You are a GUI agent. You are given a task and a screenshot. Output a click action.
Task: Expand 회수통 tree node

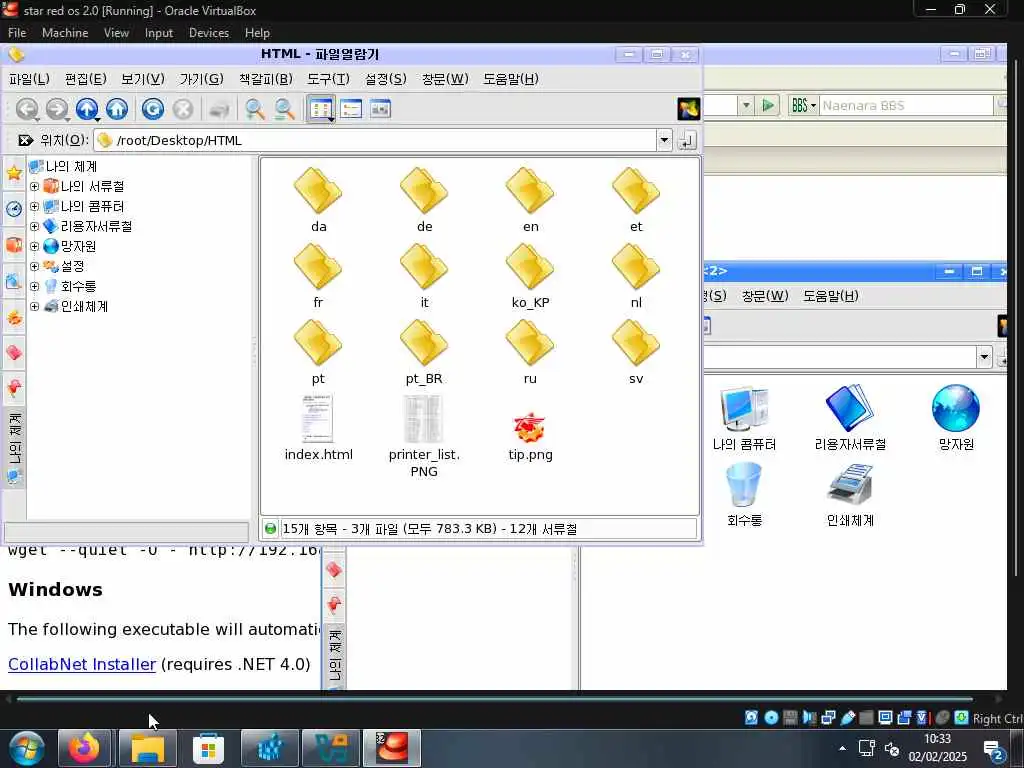tap(35, 286)
